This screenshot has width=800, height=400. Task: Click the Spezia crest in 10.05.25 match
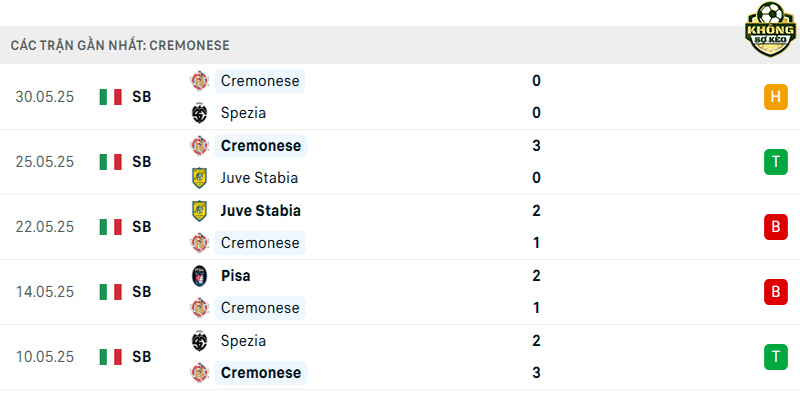pyautogui.click(x=199, y=340)
